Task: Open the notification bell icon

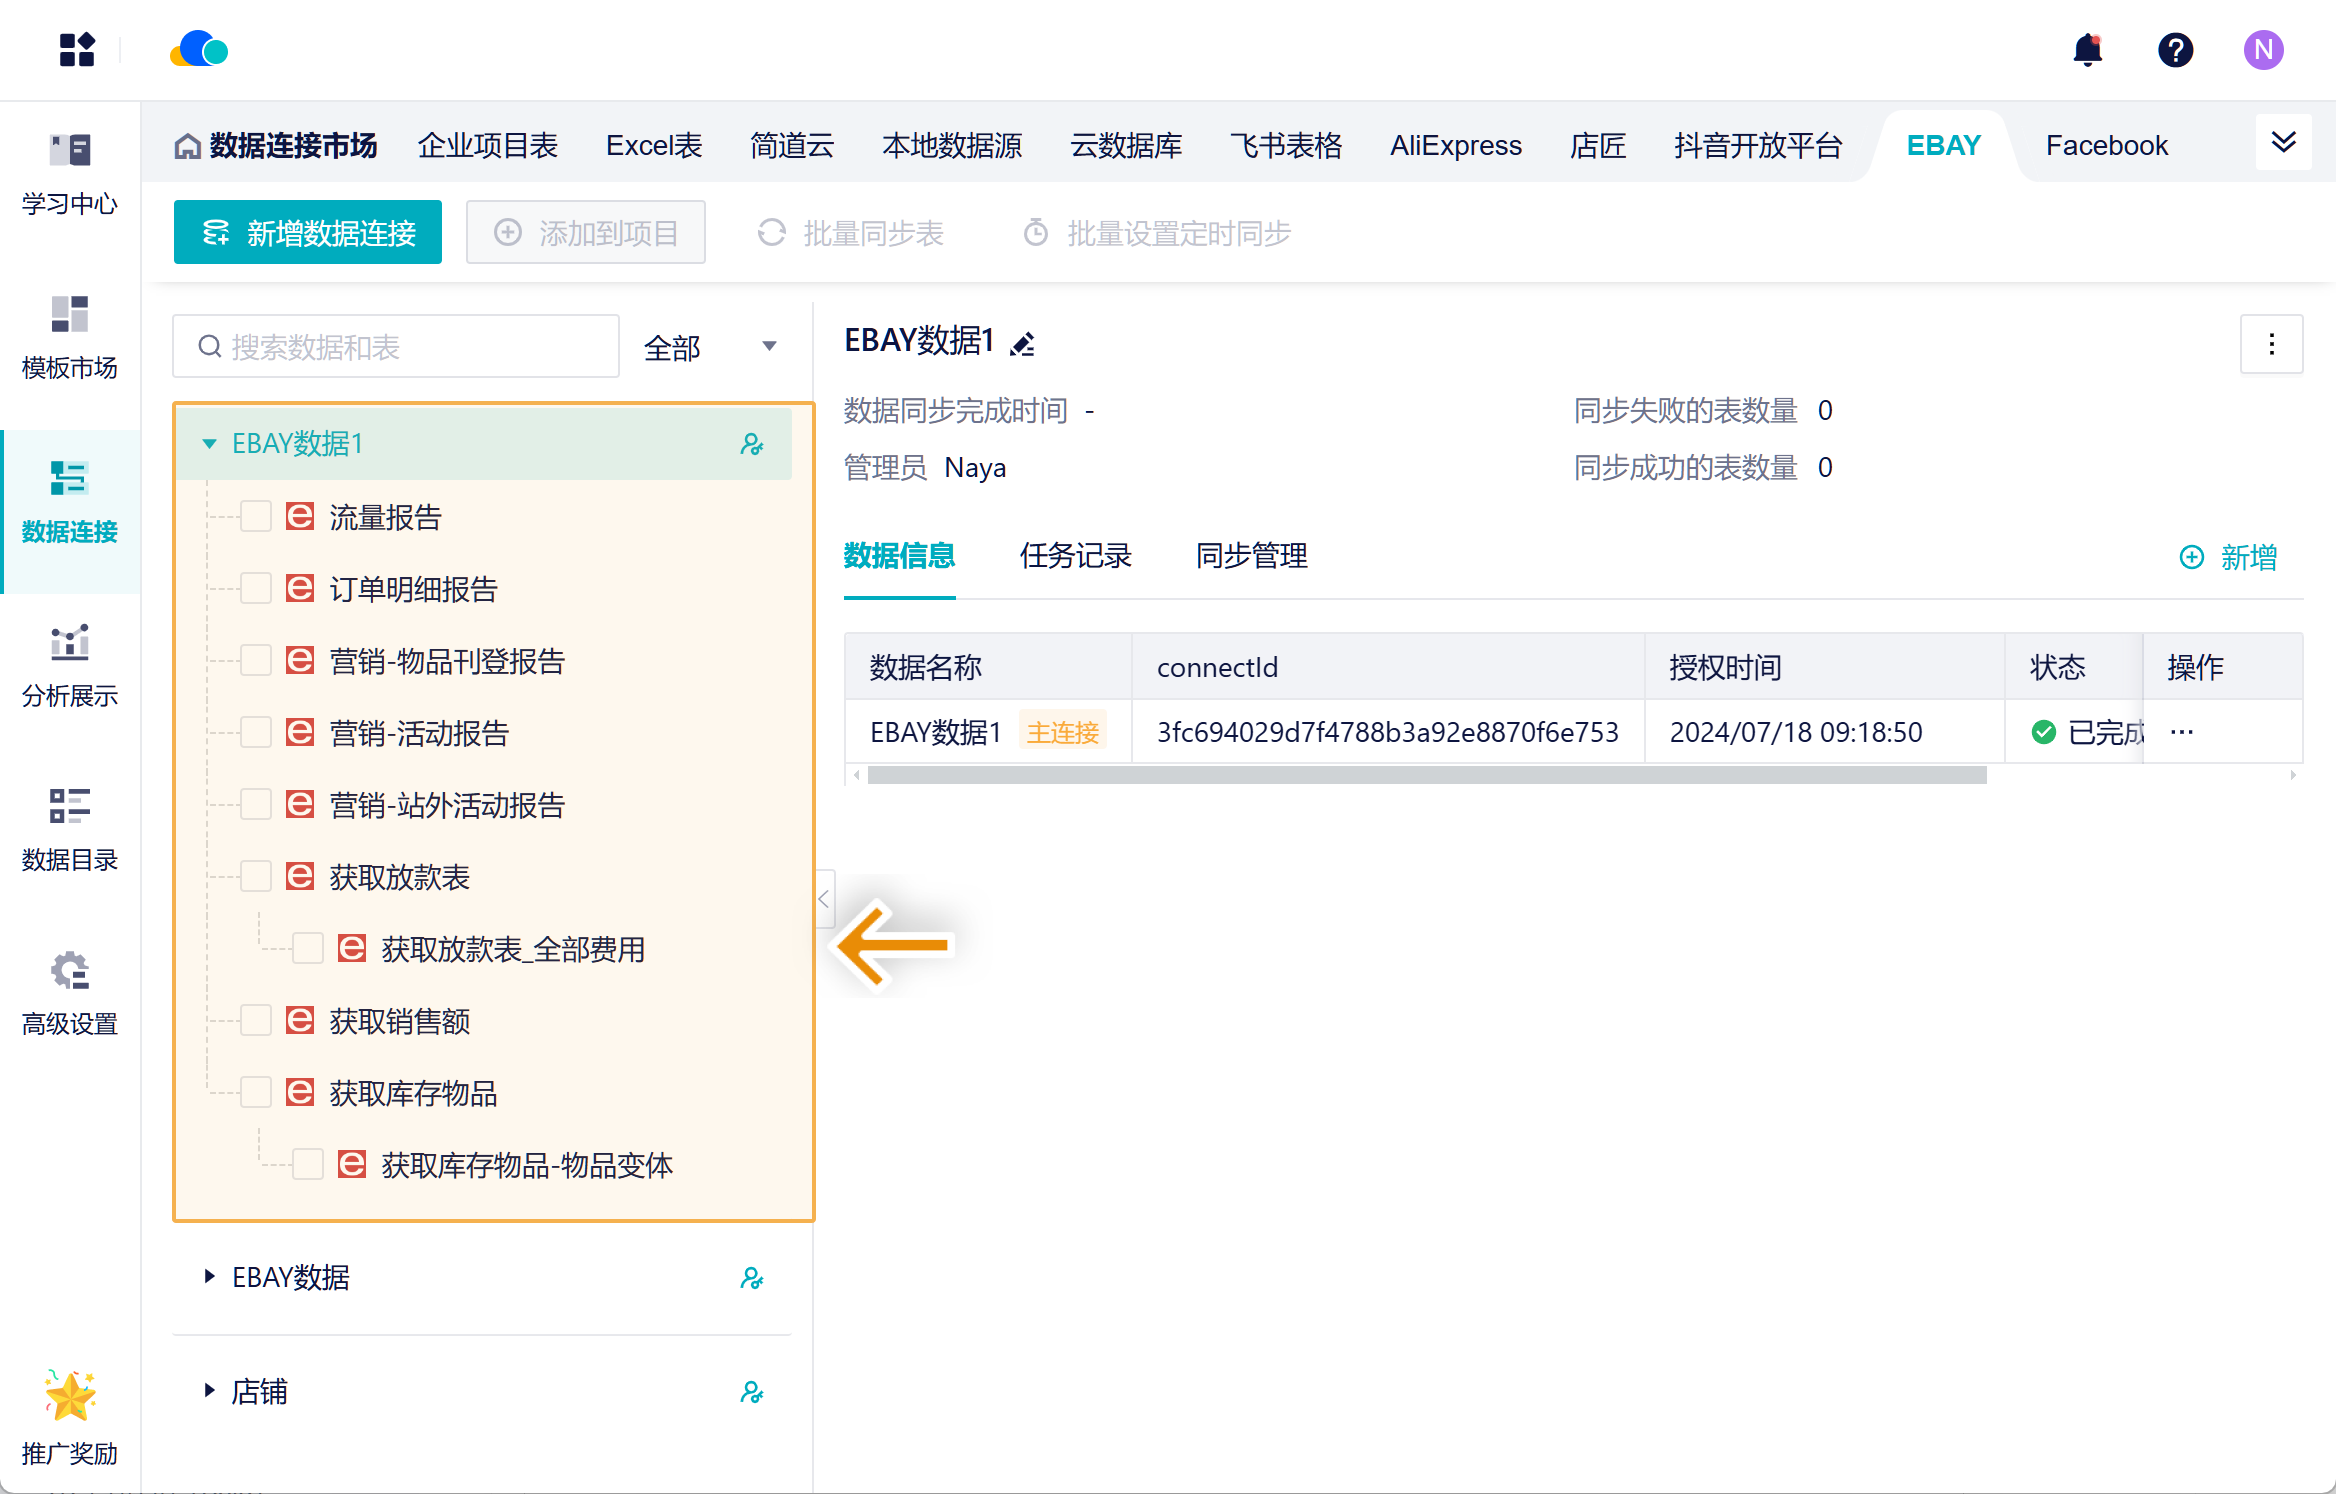Action: tap(2087, 50)
